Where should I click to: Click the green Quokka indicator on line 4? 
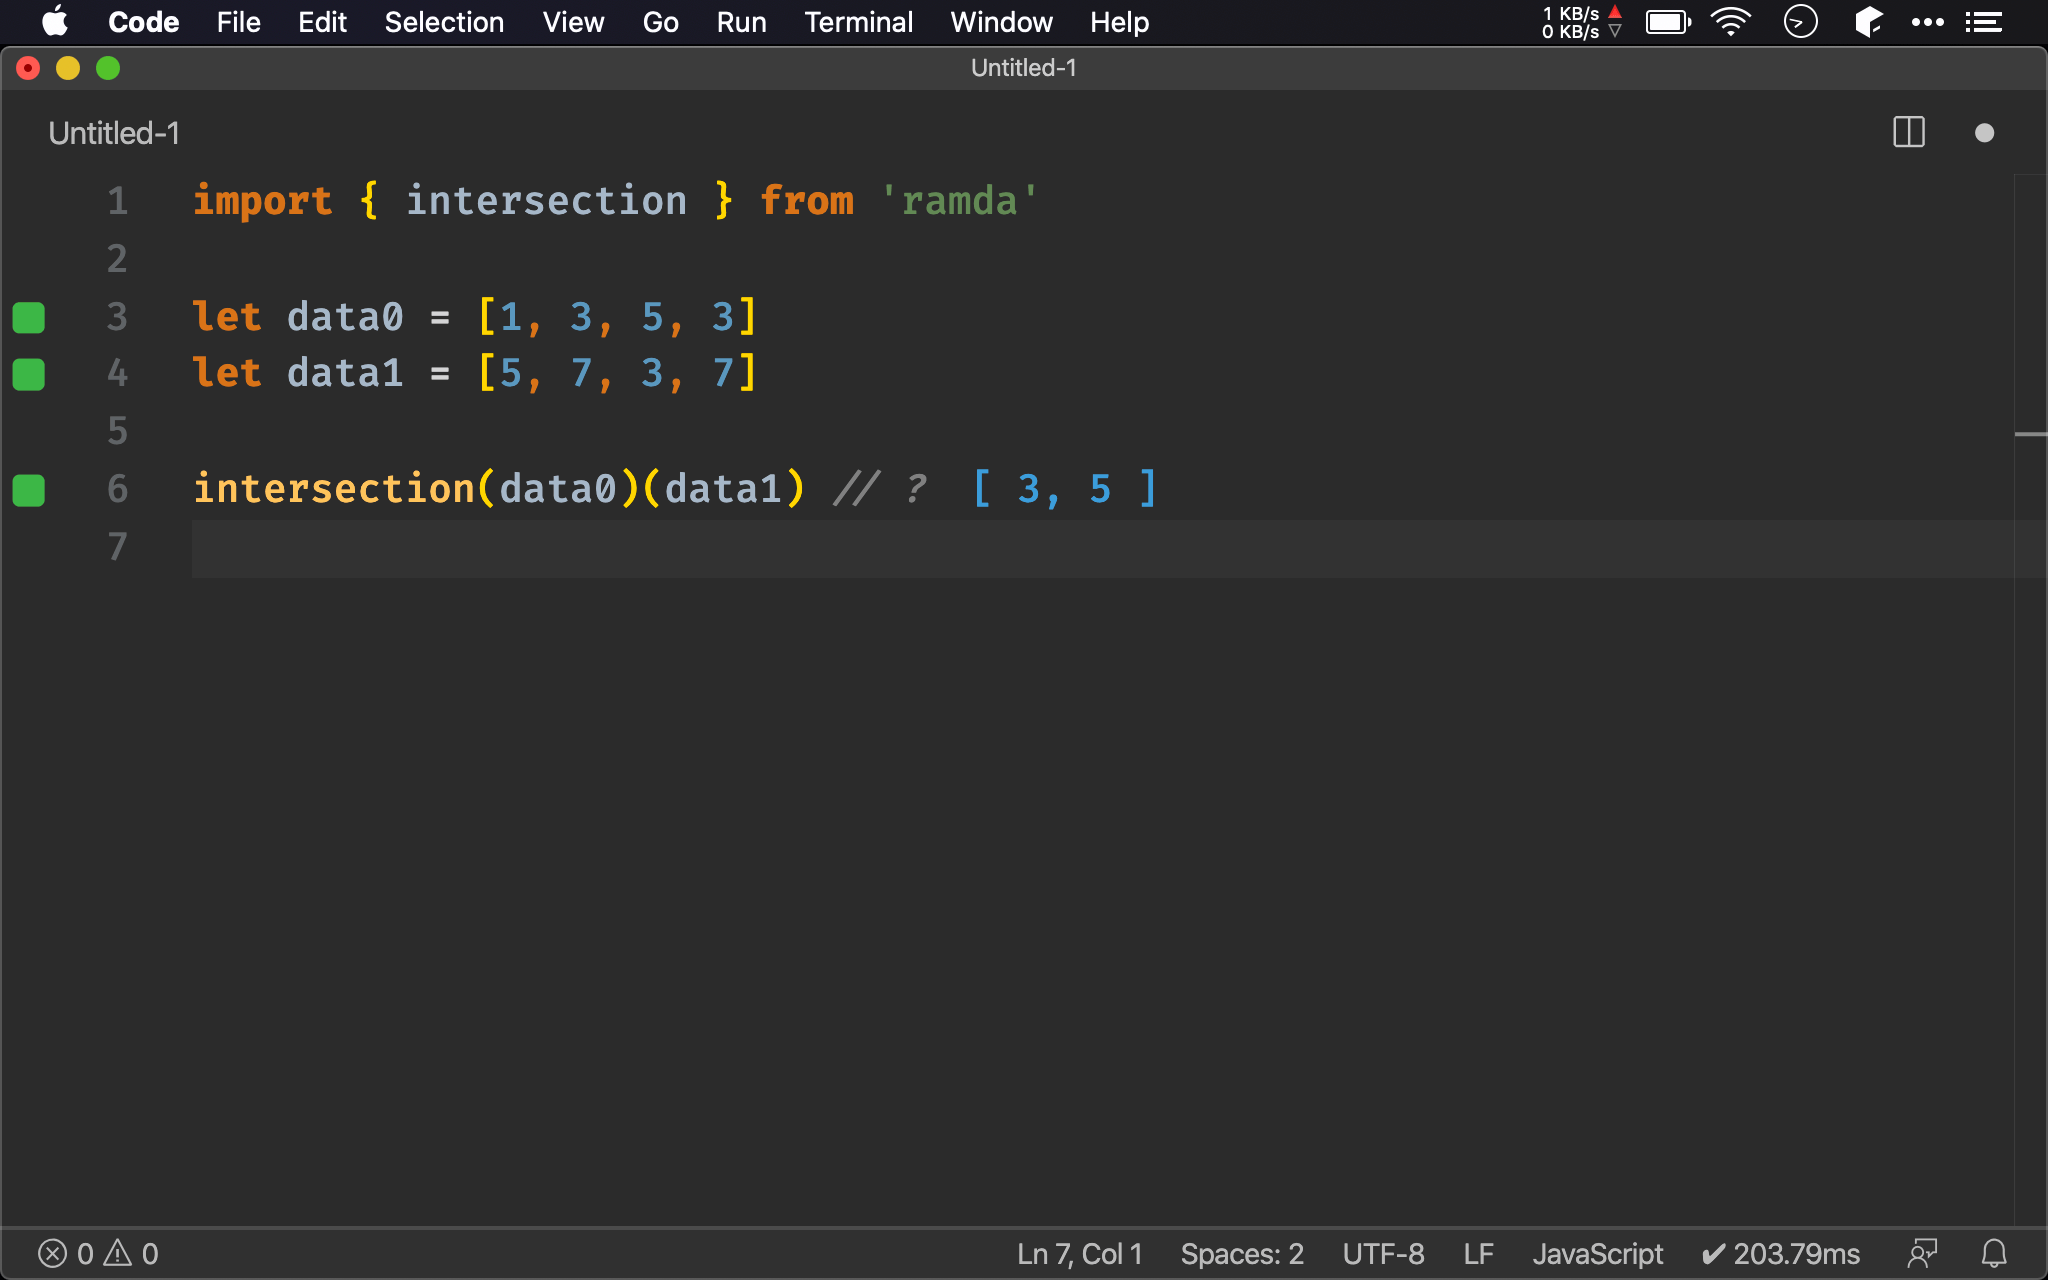click(x=29, y=374)
